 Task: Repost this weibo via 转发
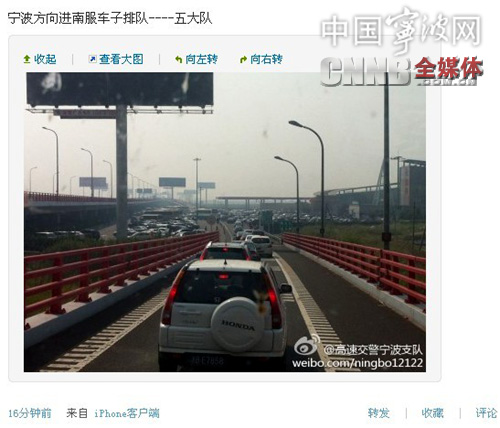coord(379,413)
